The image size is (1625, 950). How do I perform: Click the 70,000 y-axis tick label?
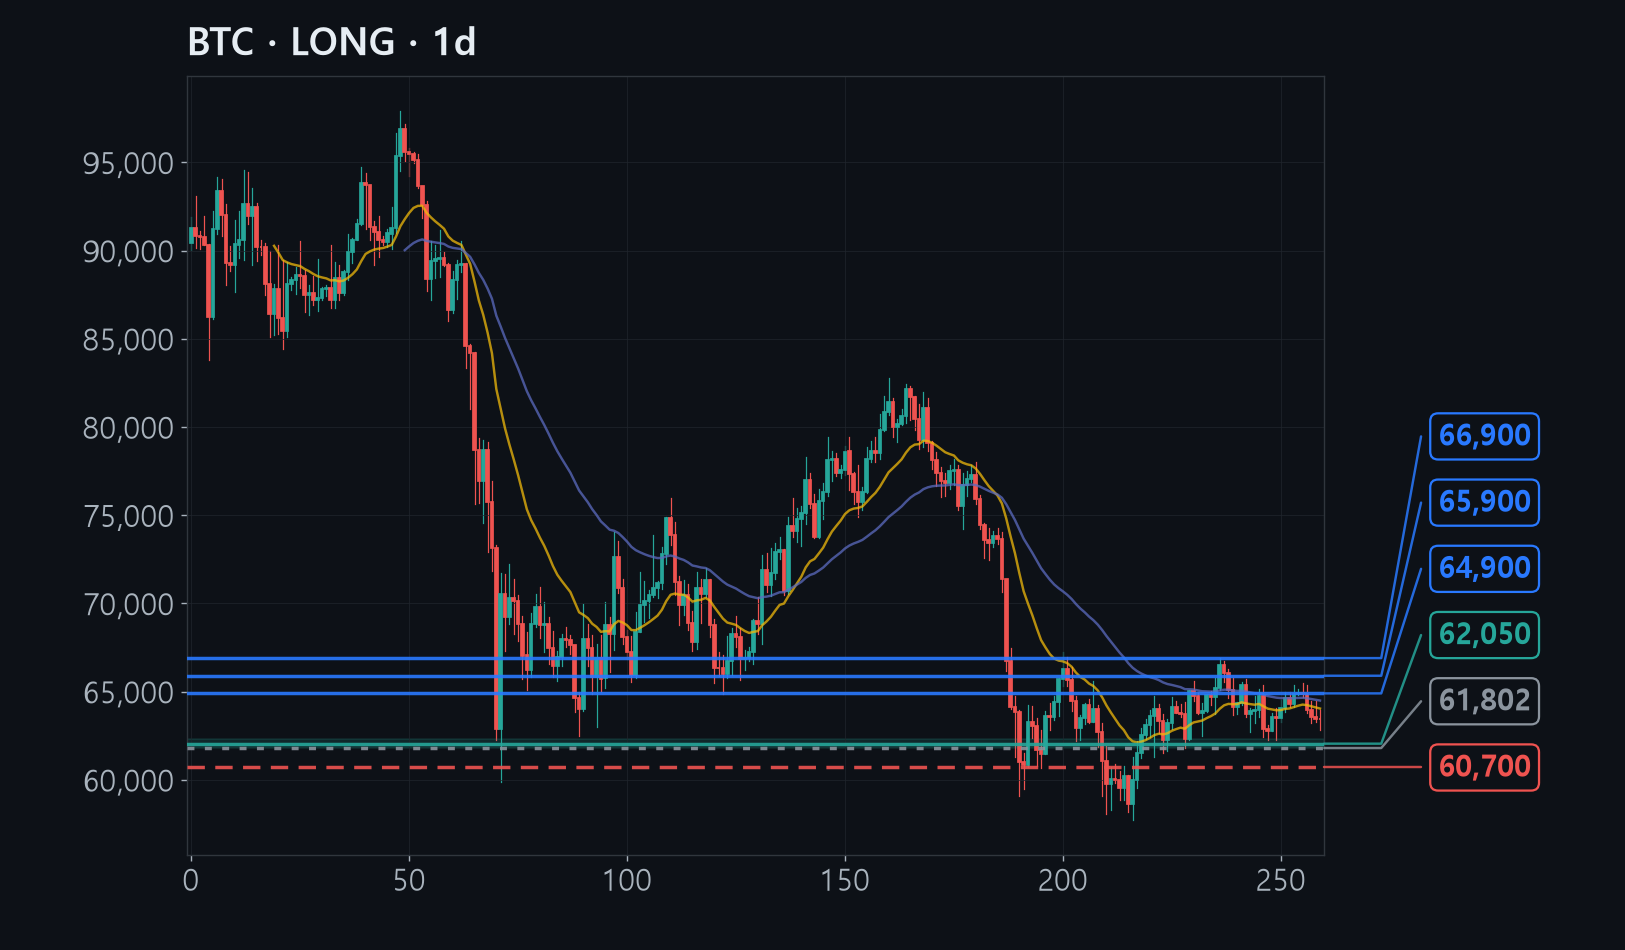click(x=128, y=604)
